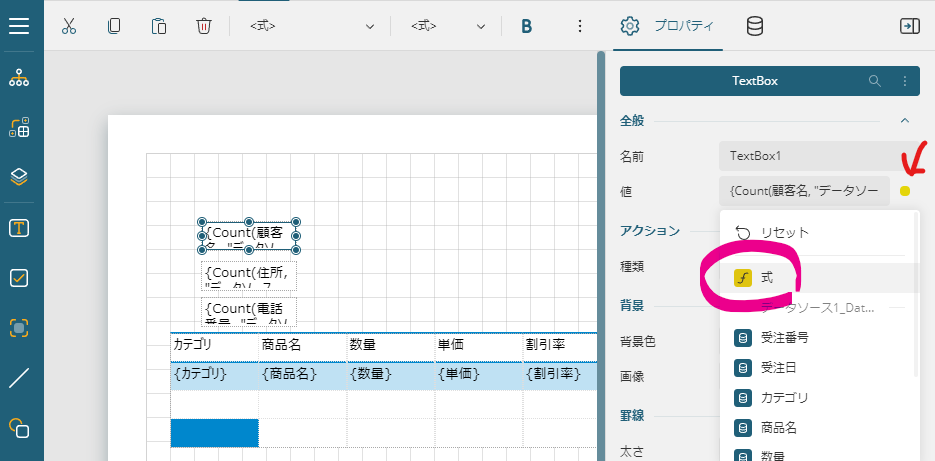Open the hamburger main menu

[19, 26]
